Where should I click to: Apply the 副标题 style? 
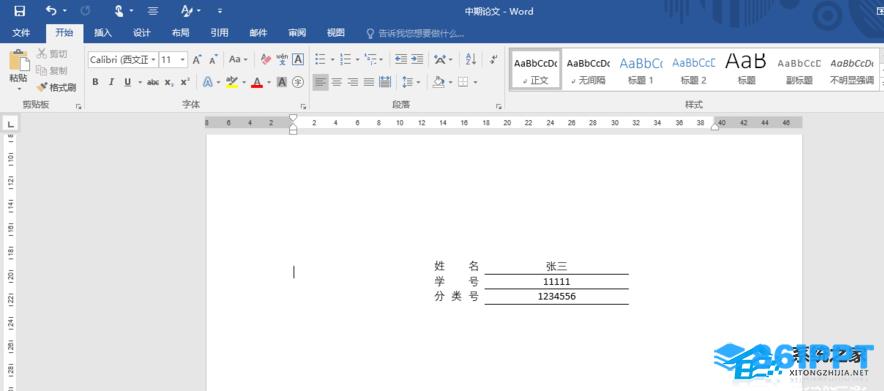coord(799,70)
